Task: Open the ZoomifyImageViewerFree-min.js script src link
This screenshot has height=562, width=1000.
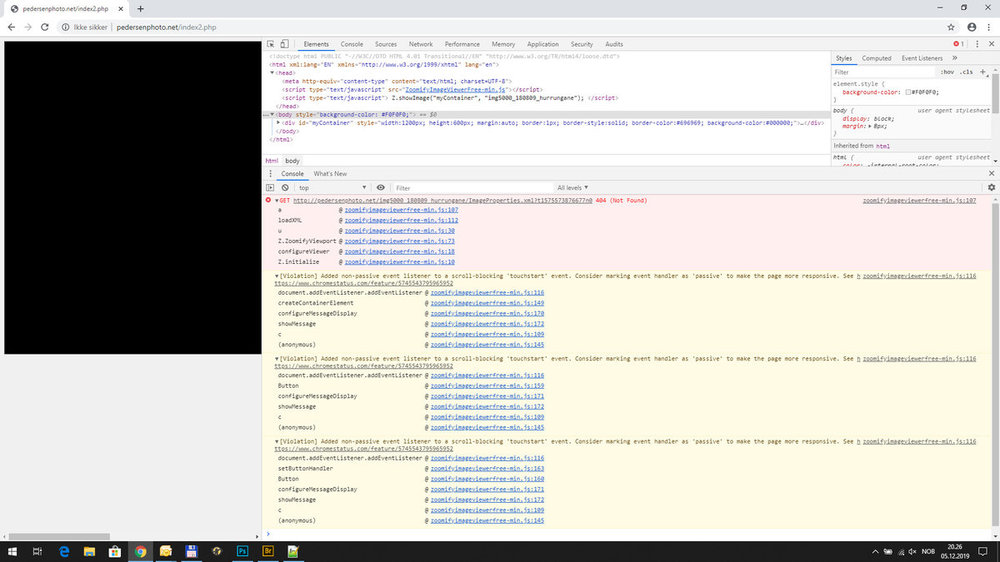Action: coord(455,90)
